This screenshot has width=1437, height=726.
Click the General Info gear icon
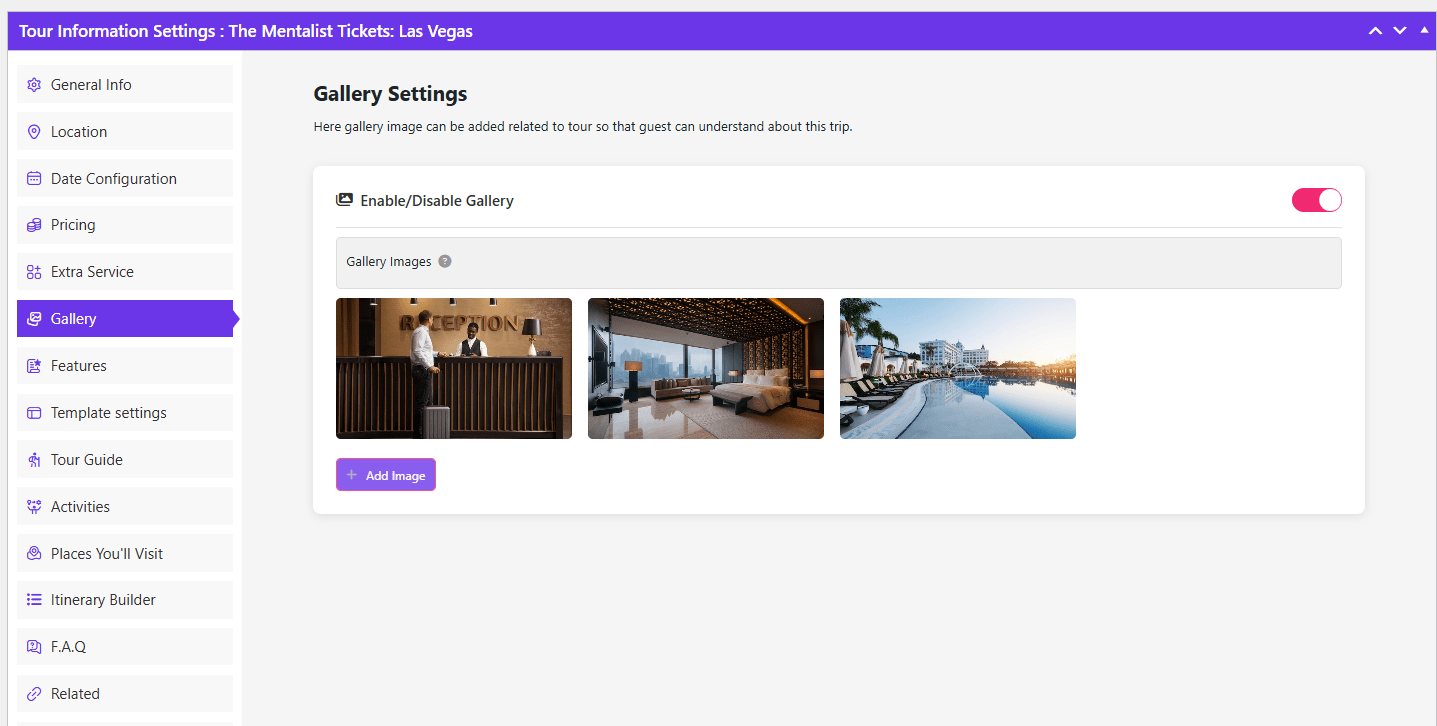34,85
